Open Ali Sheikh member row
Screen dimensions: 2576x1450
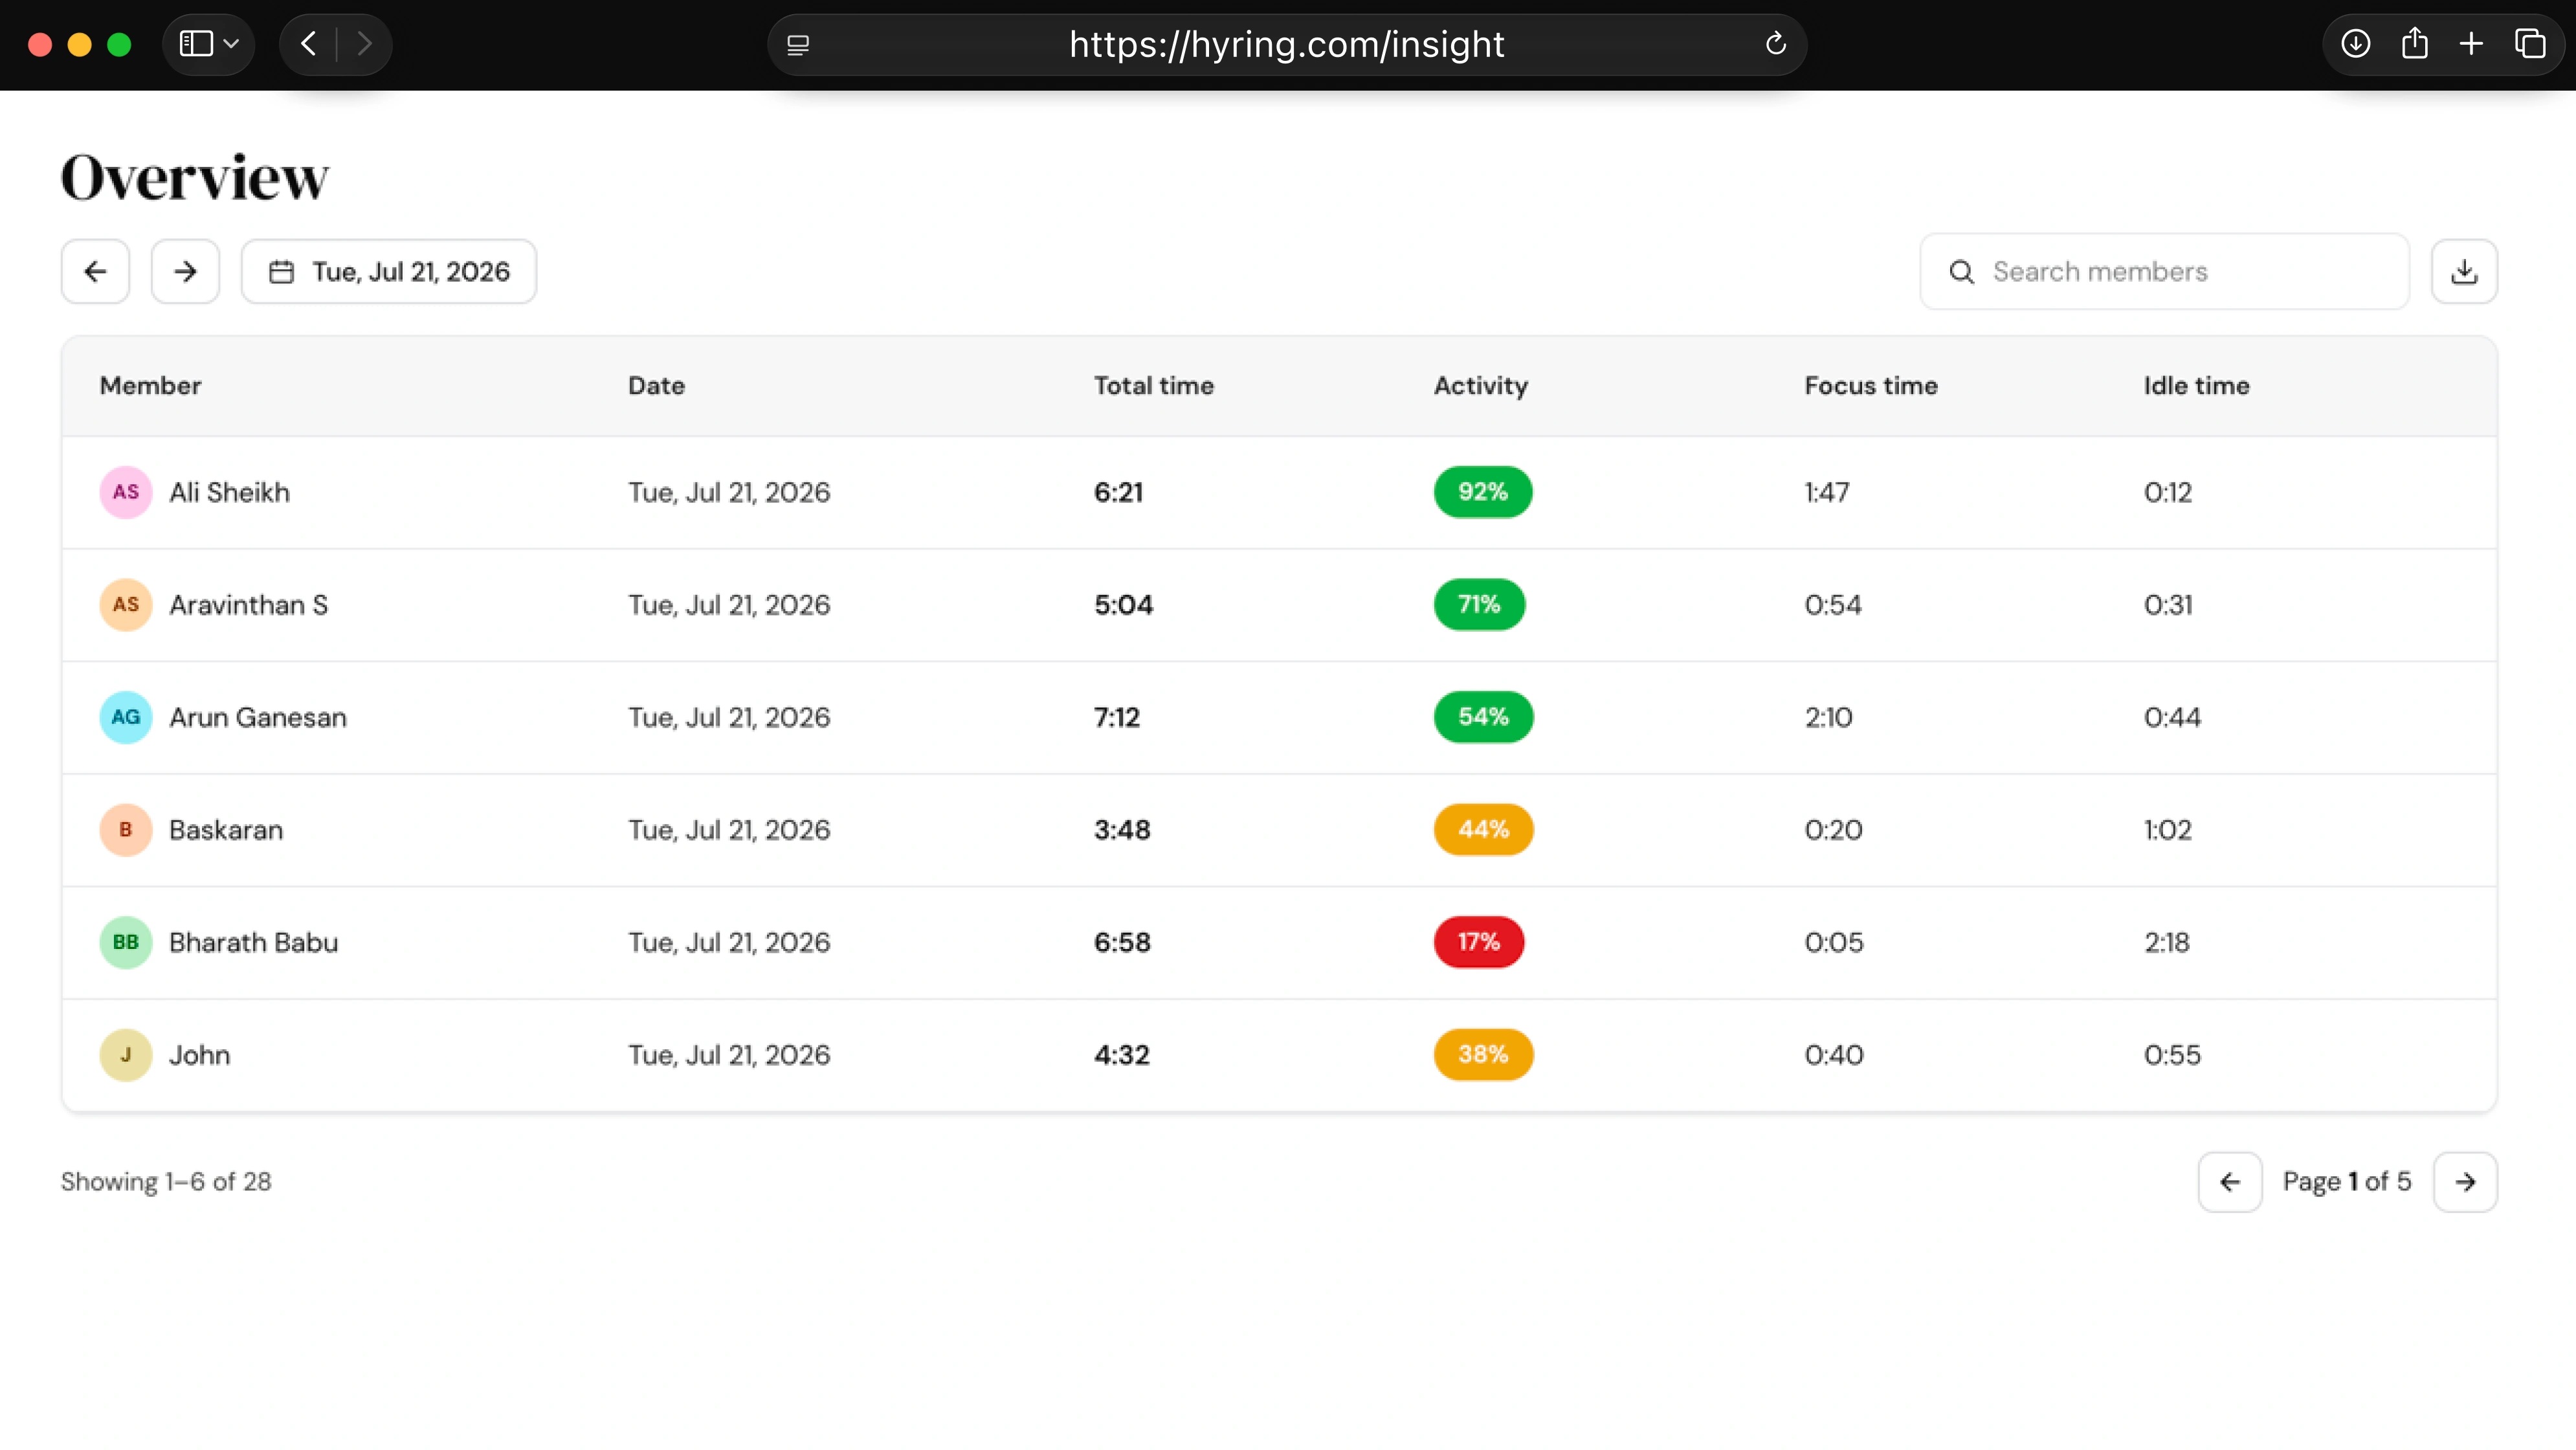1279,492
